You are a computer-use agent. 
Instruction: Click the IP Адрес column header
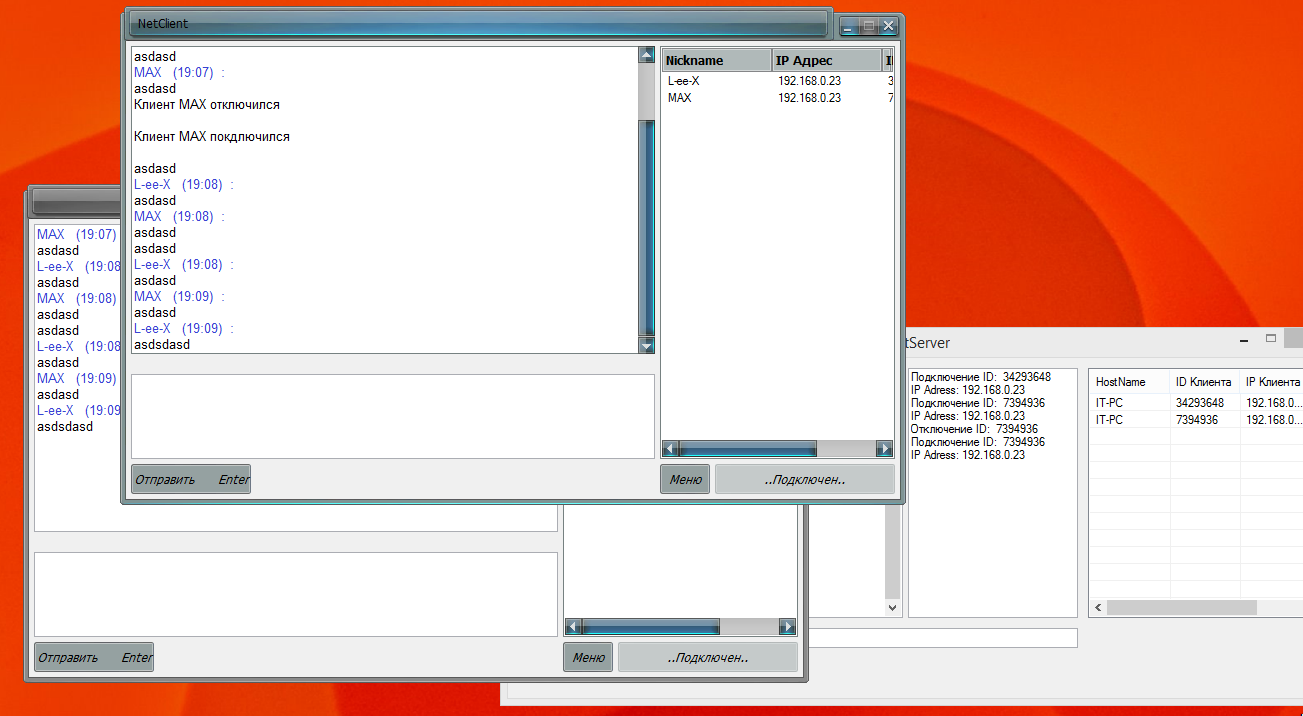coord(826,60)
